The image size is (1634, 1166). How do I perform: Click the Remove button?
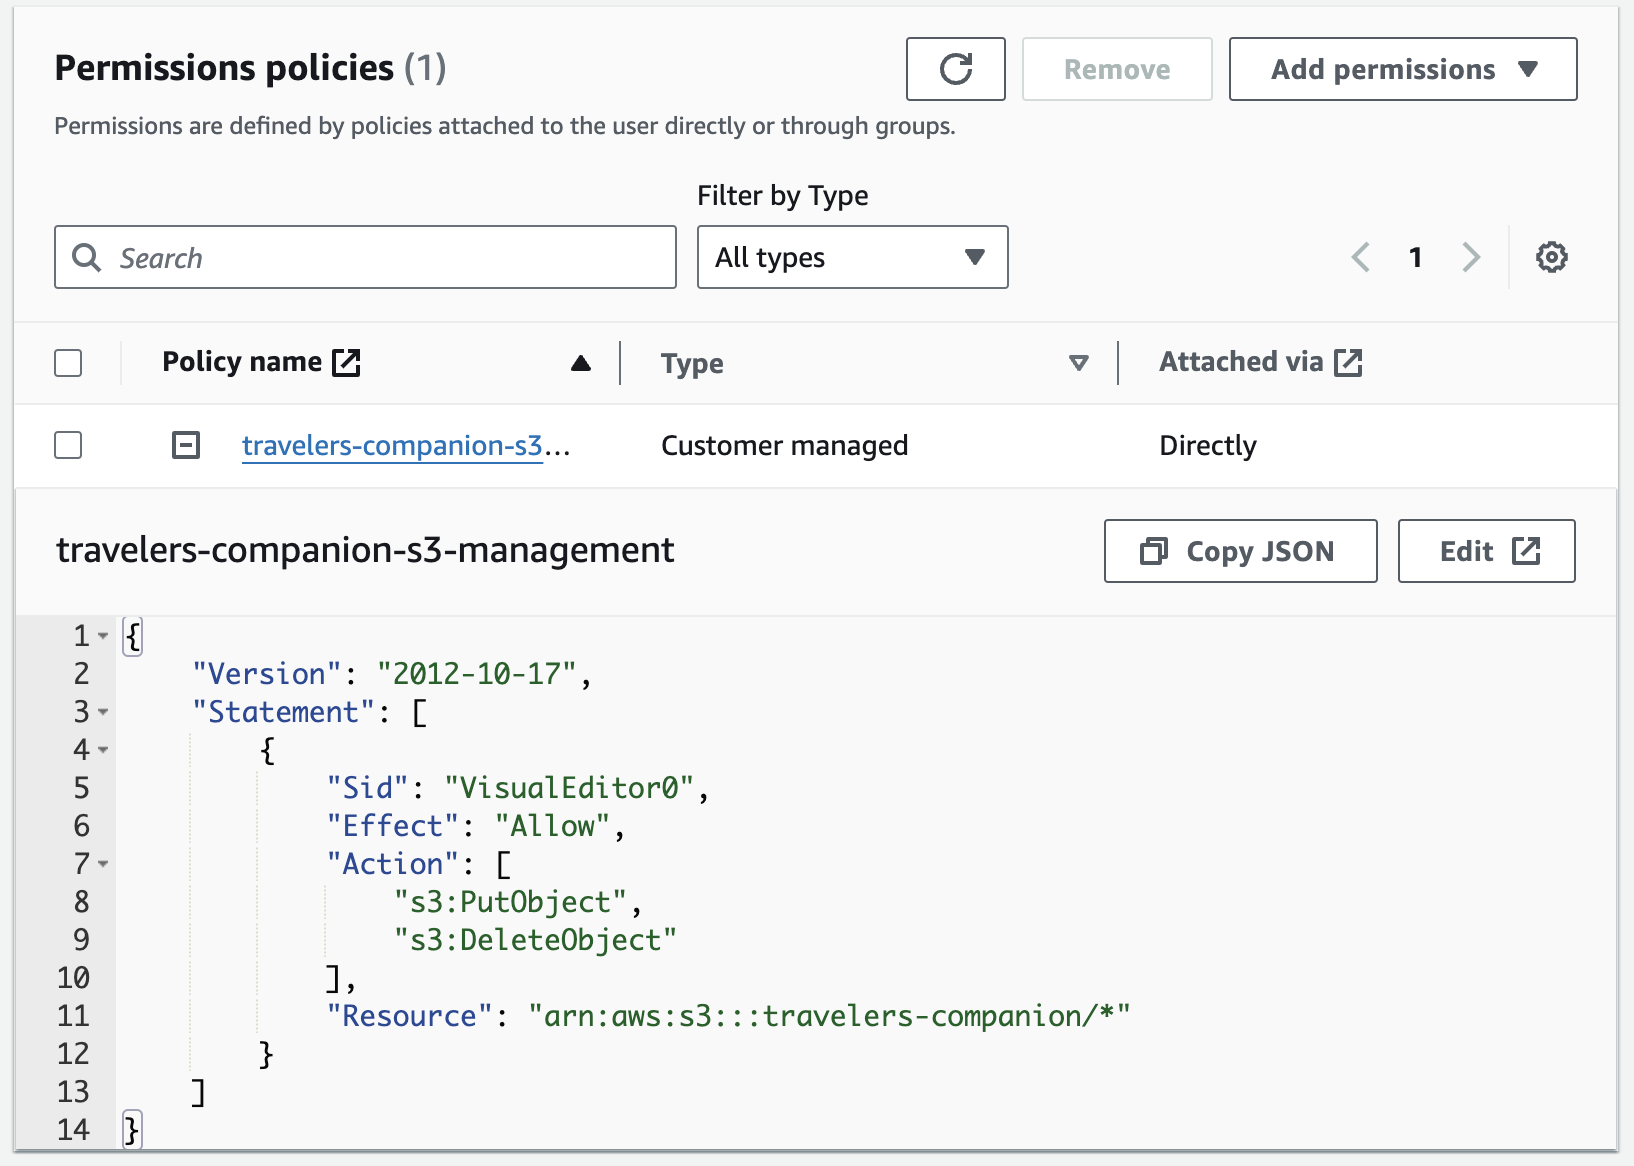point(1116,69)
